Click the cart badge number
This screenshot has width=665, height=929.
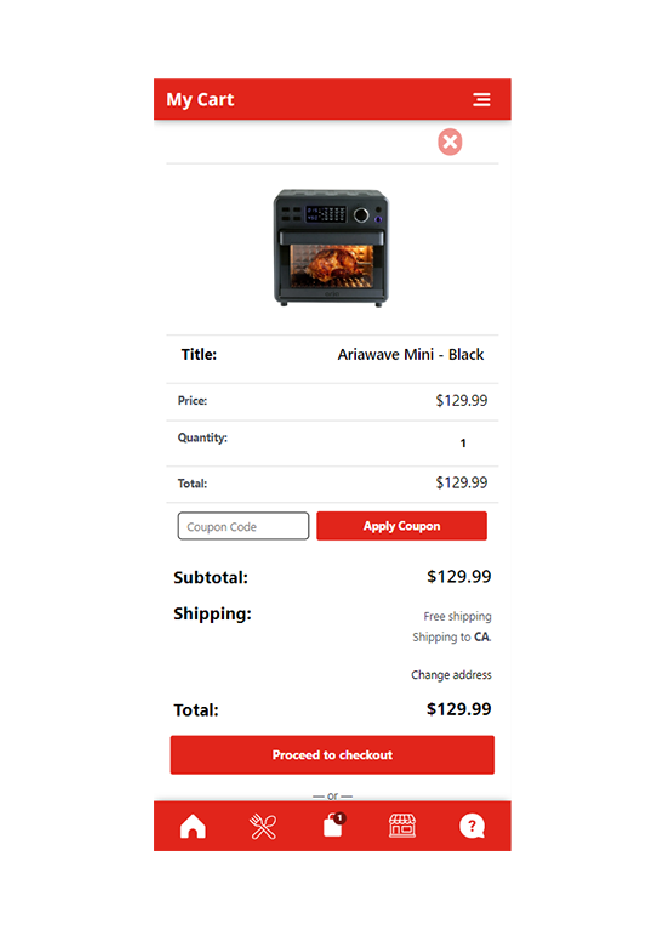point(340,818)
